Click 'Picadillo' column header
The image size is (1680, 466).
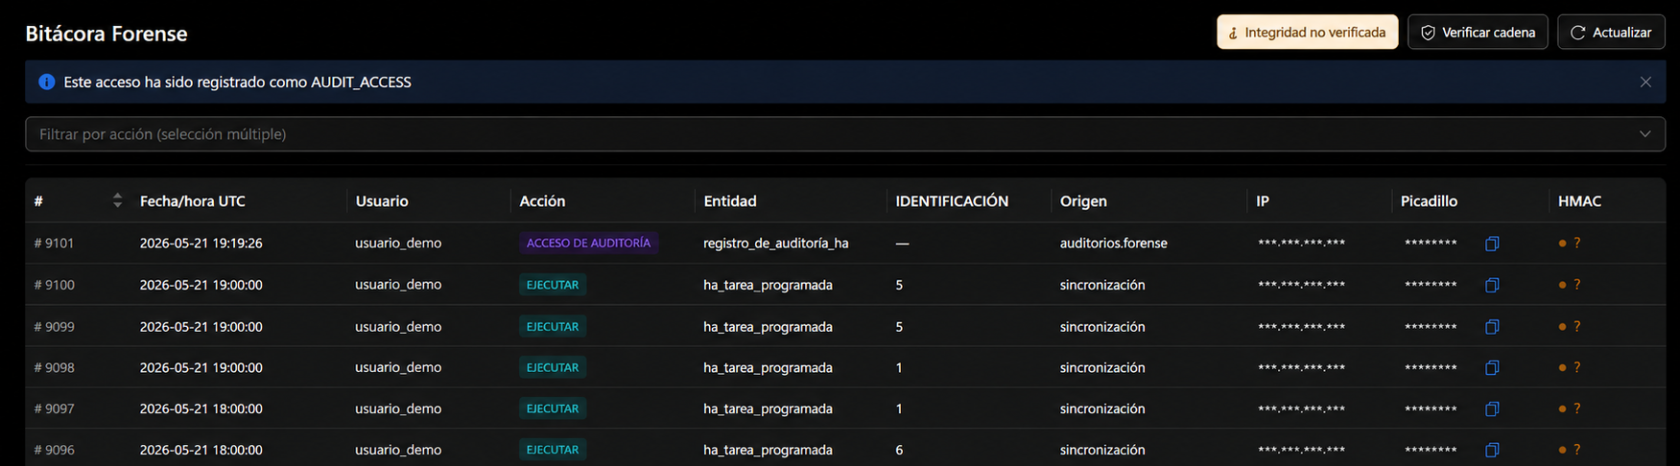(x=1429, y=201)
